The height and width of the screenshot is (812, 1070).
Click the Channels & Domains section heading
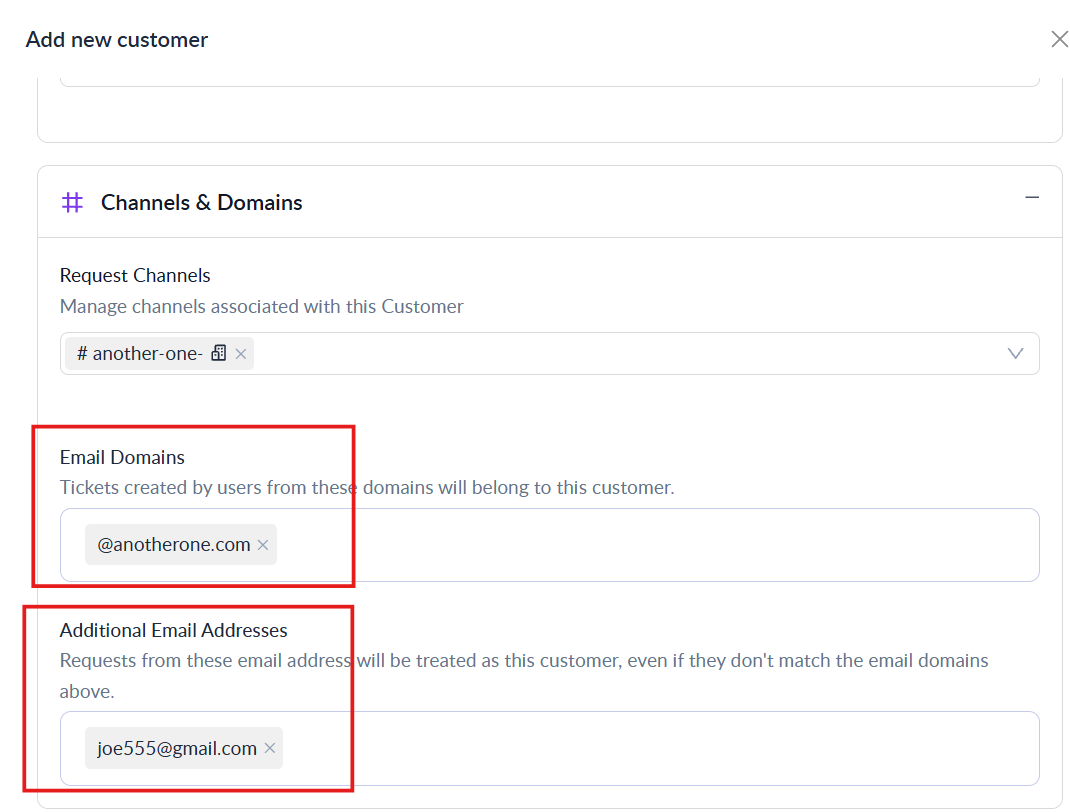point(201,203)
